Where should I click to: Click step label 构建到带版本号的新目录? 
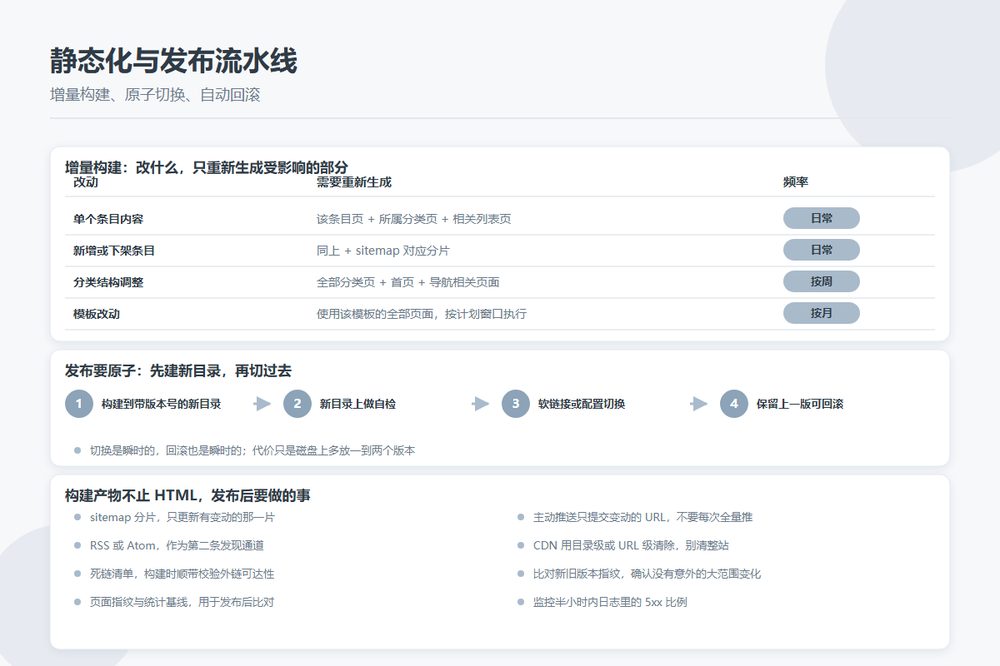161,404
